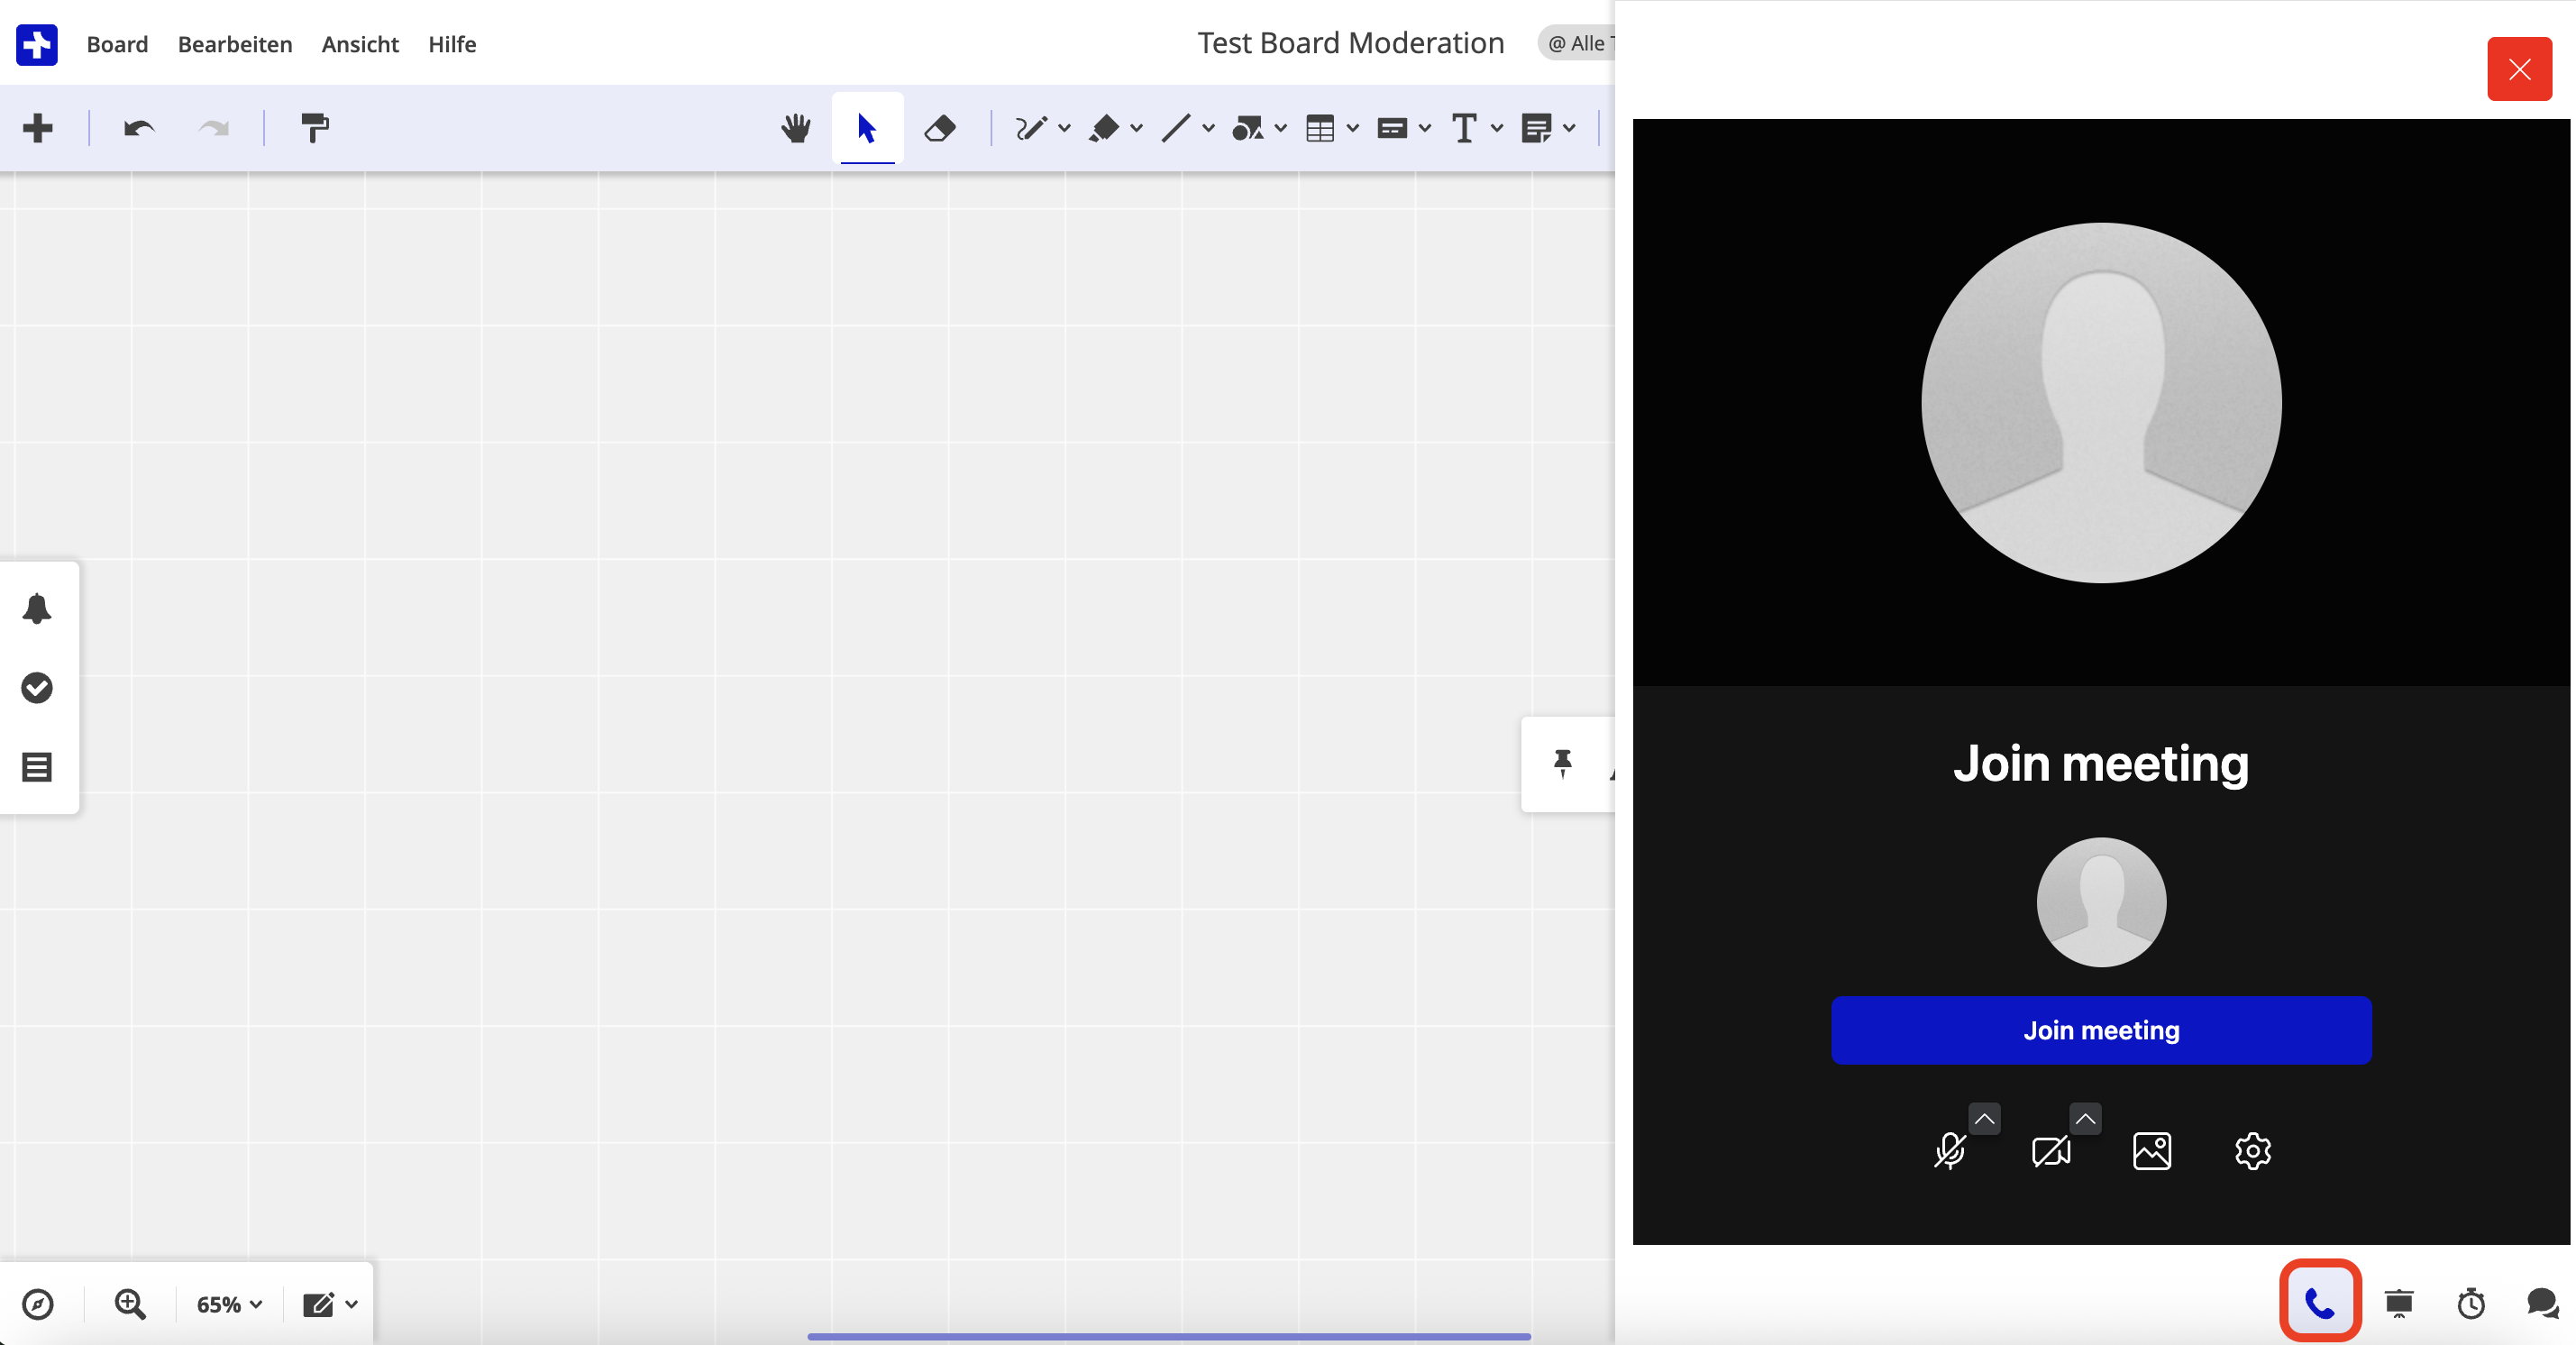The height and width of the screenshot is (1345, 2576).
Task: Select the Hand pan tool
Action: (794, 128)
